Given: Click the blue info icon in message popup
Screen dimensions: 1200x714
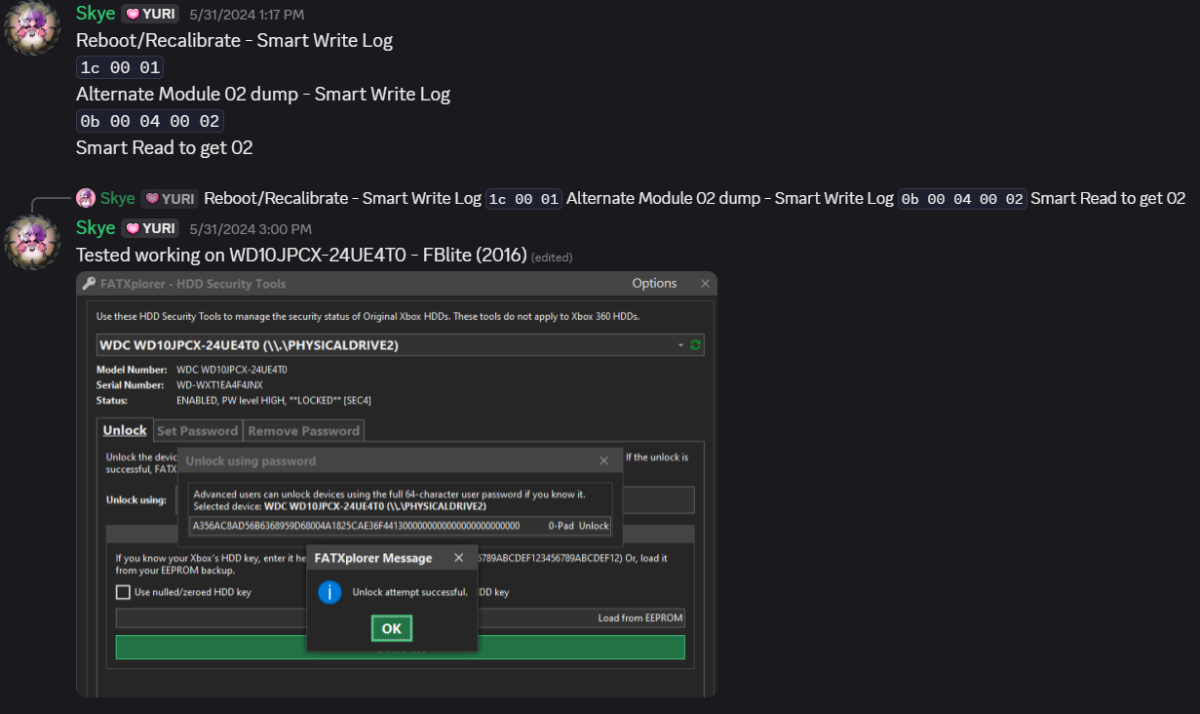Looking at the screenshot, I should coord(330,592).
